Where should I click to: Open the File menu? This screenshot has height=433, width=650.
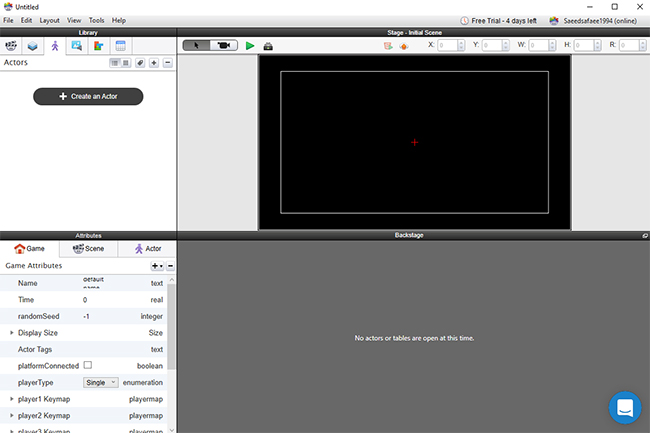(8, 20)
